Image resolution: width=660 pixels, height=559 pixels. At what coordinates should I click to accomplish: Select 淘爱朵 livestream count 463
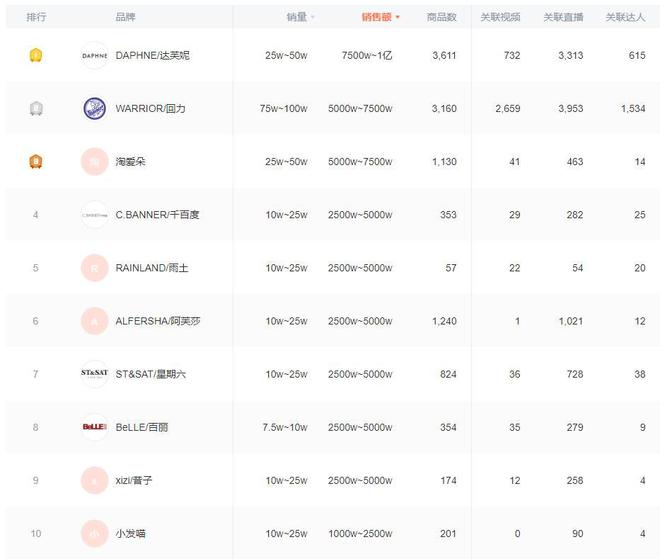[575, 161]
